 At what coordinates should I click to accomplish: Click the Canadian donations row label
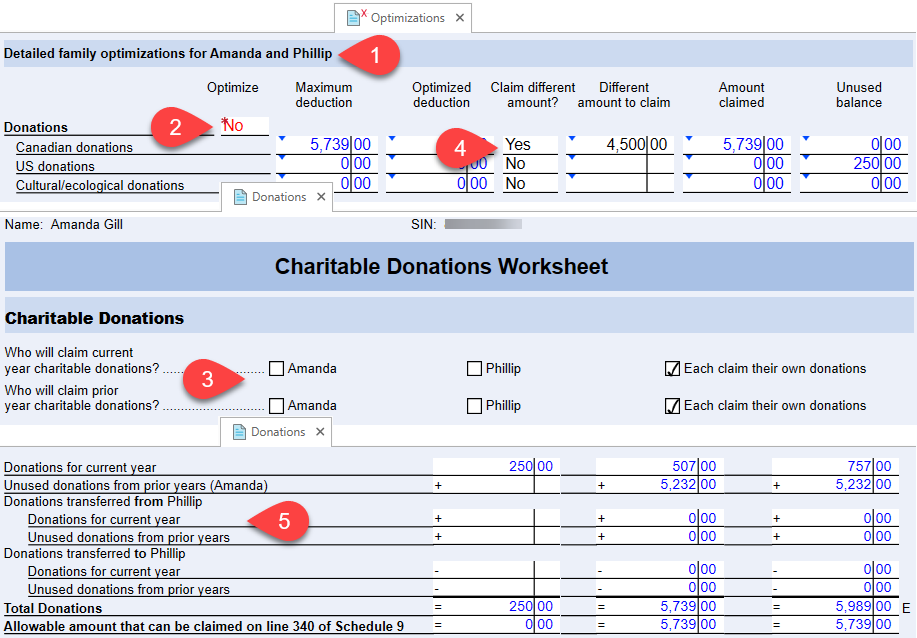74,147
